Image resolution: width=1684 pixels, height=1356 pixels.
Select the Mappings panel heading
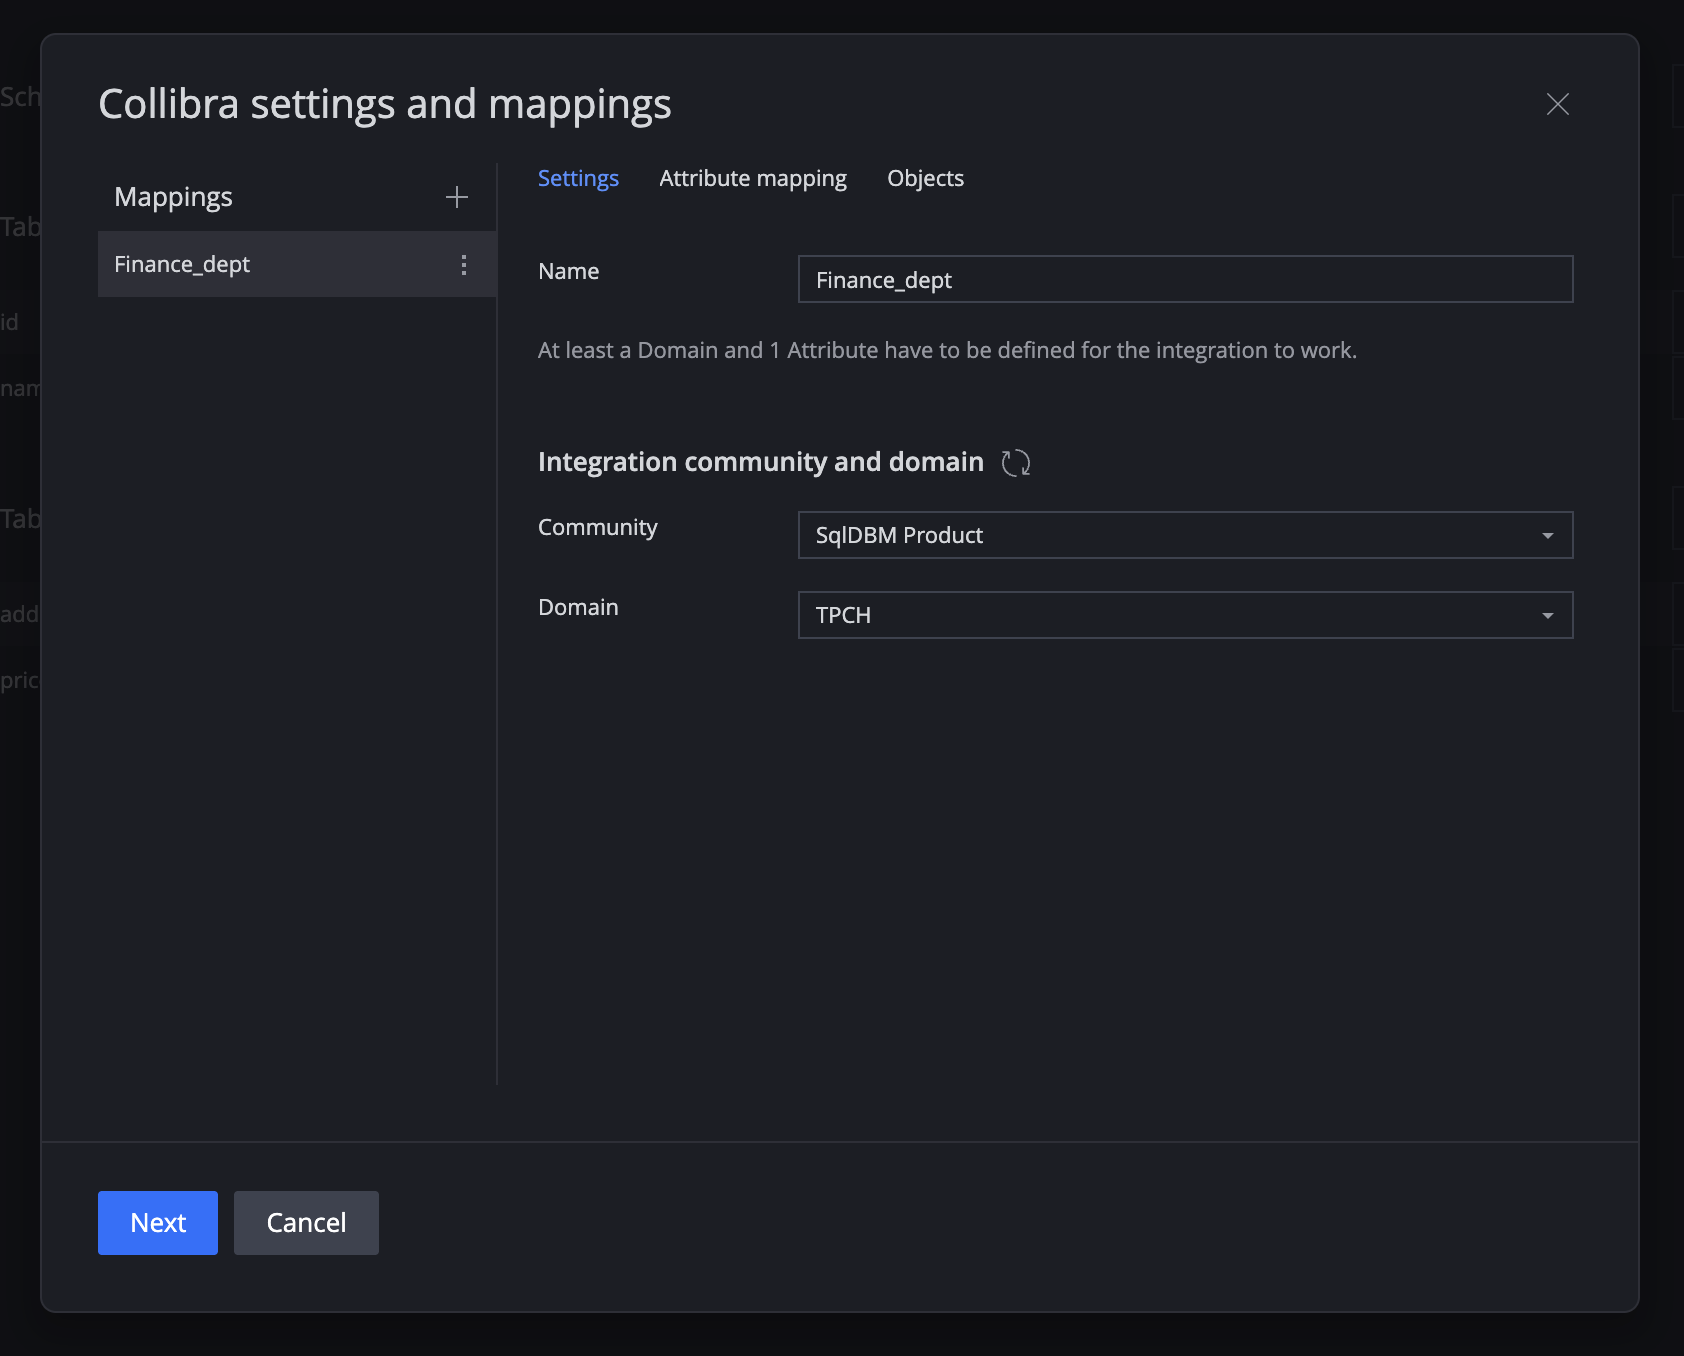tap(173, 197)
